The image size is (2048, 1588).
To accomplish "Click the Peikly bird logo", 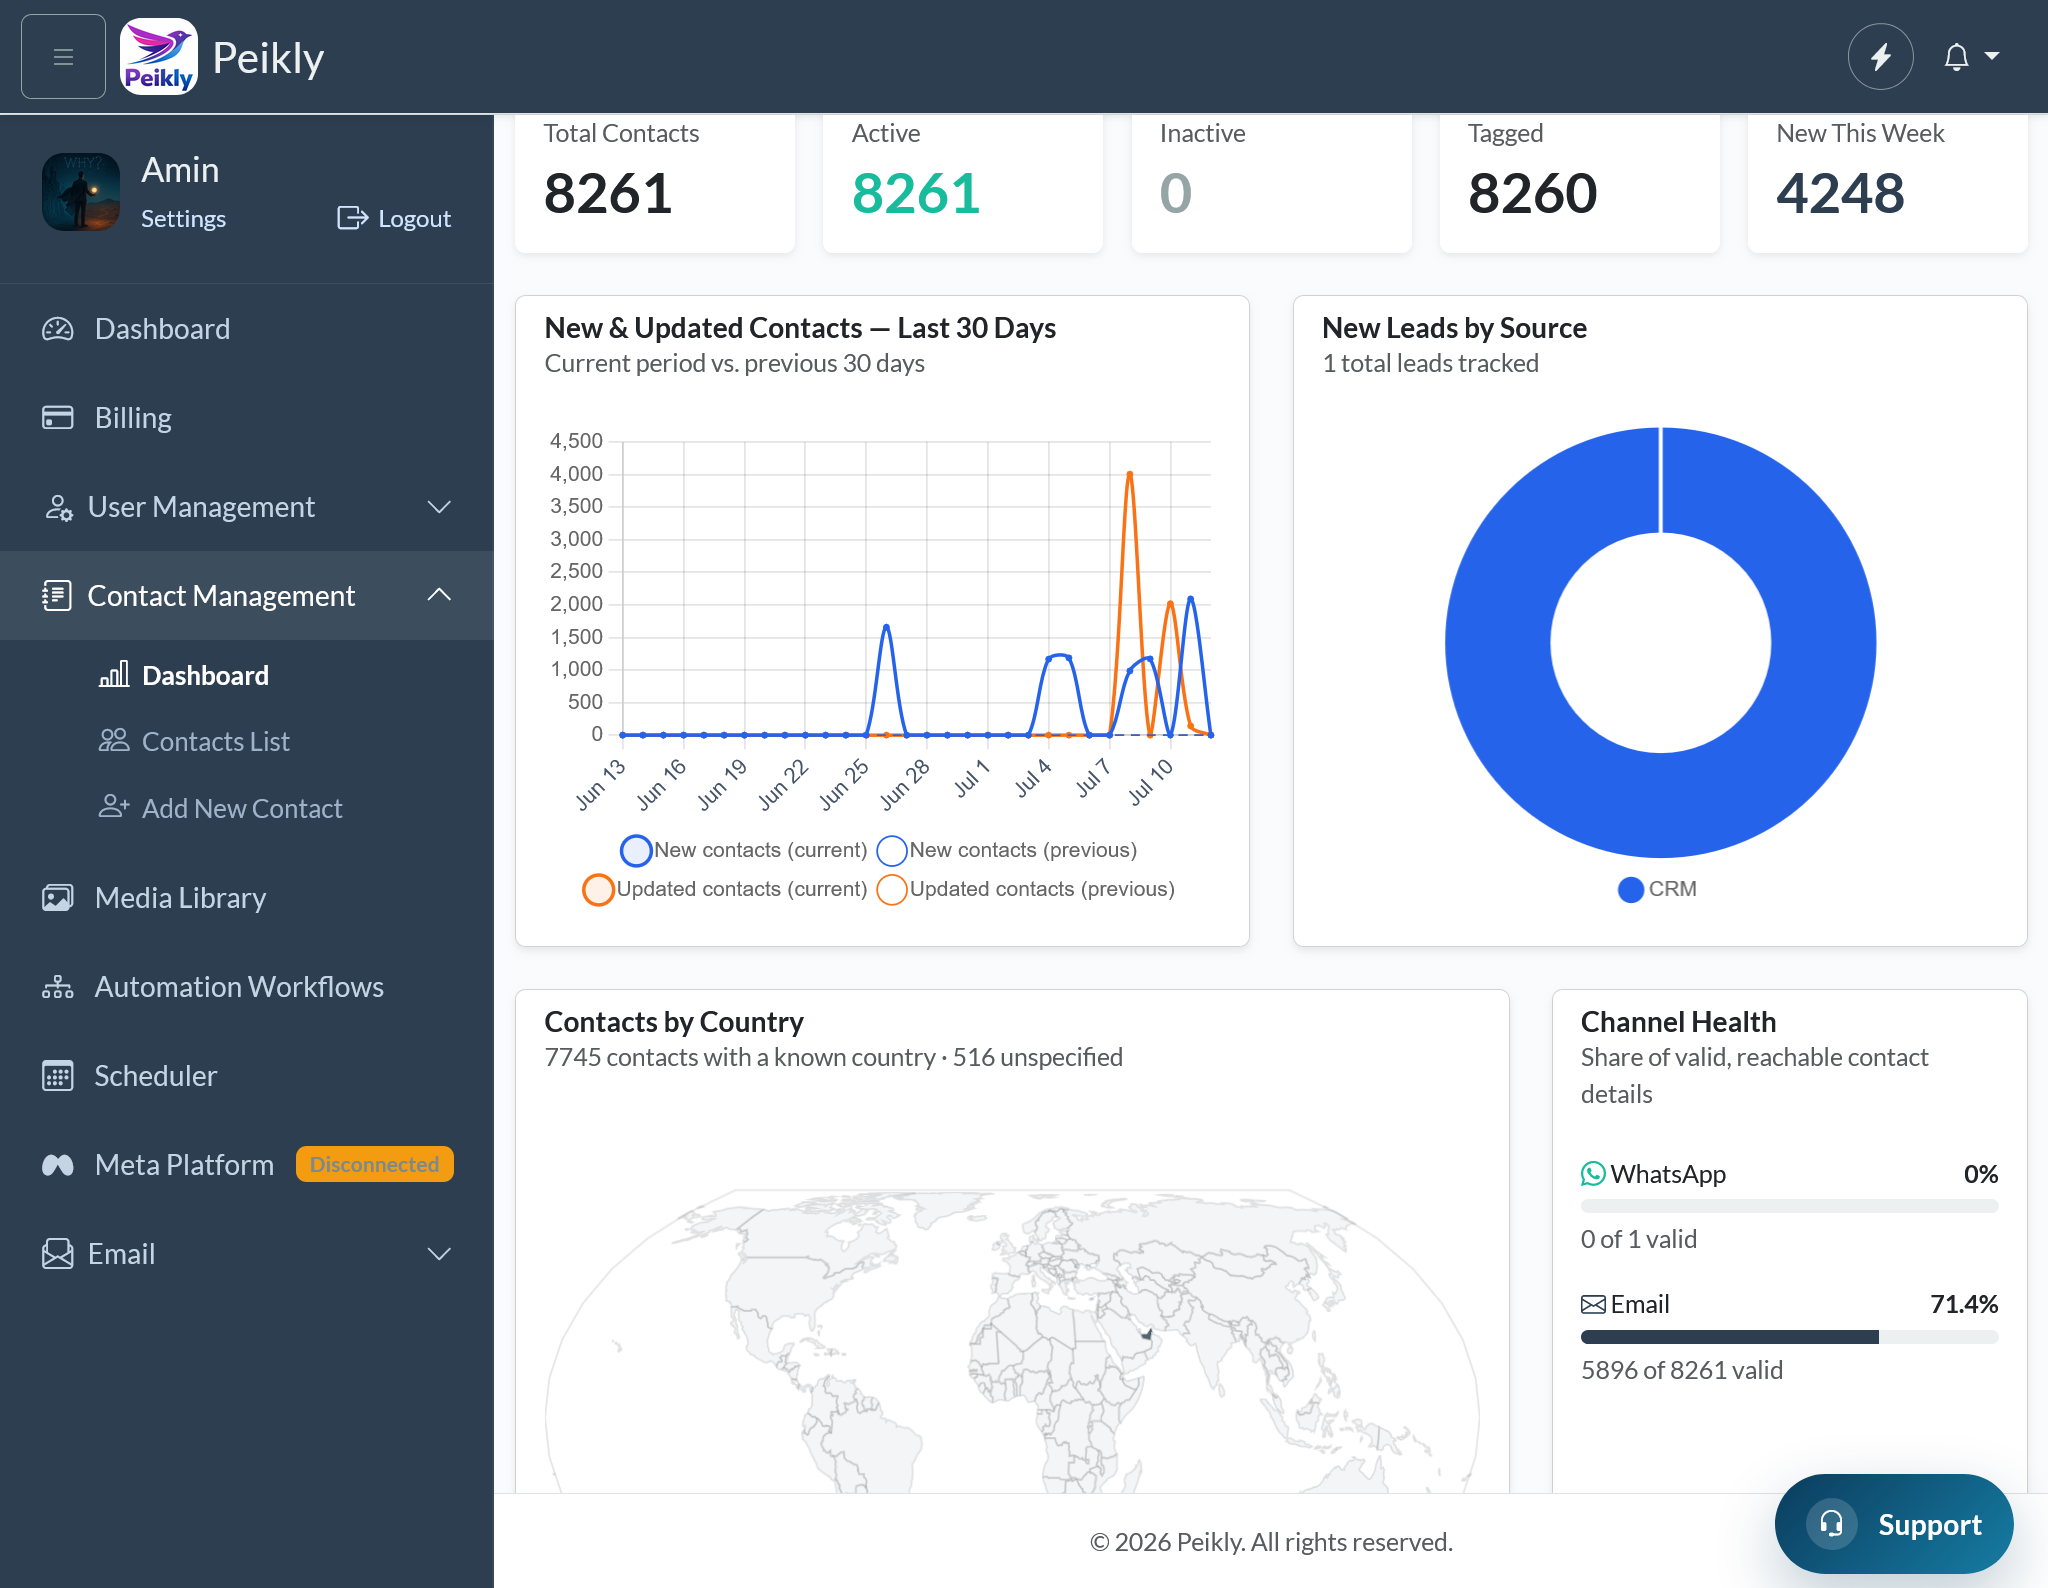I will 158,57.
